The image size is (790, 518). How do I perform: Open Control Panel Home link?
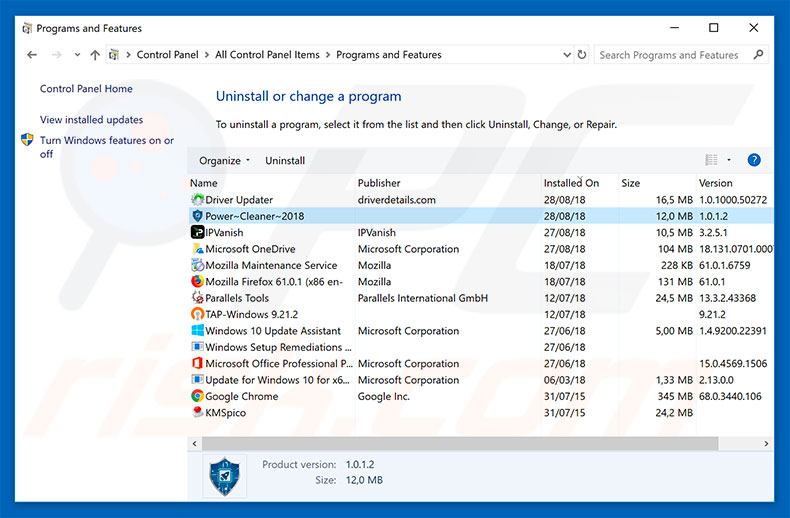click(86, 89)
